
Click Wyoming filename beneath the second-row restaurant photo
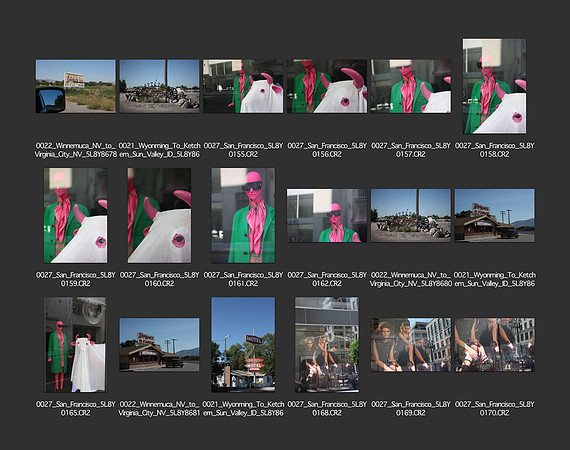click(x=494, y=279)
